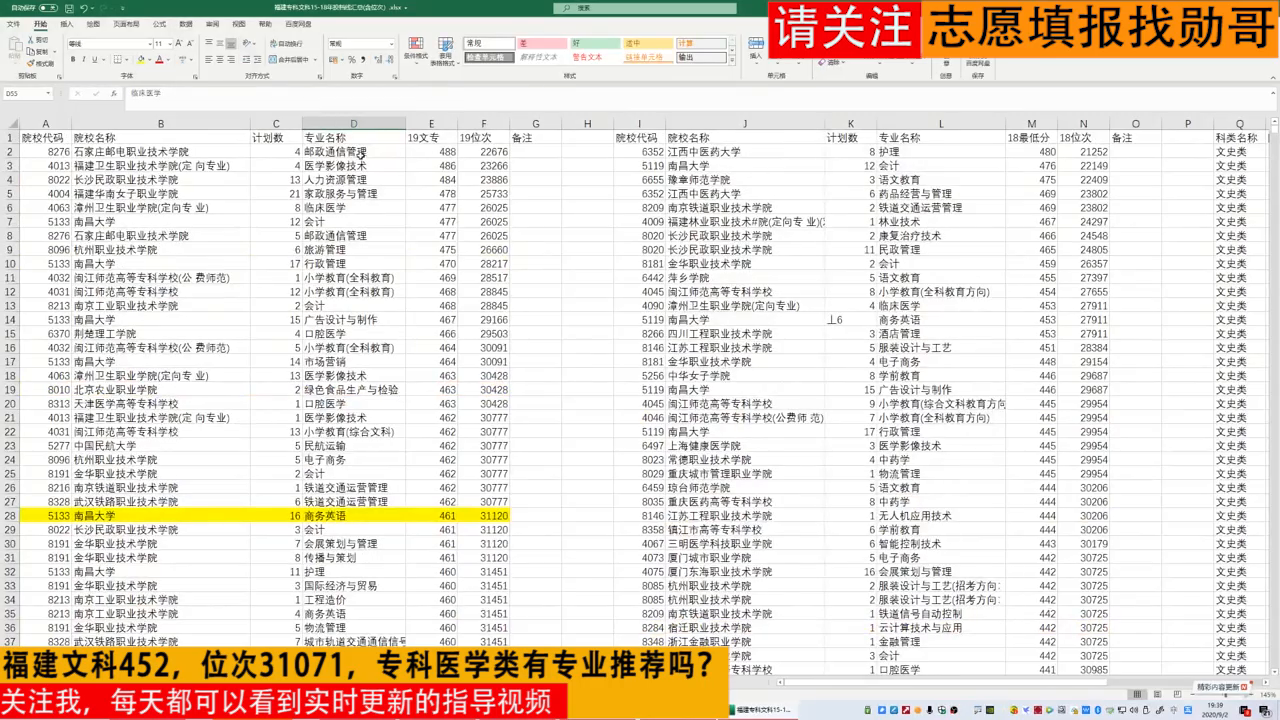Apply the 差 (Bad) cell style
This screenshot has width=1280, height=720.
[542, 43]
